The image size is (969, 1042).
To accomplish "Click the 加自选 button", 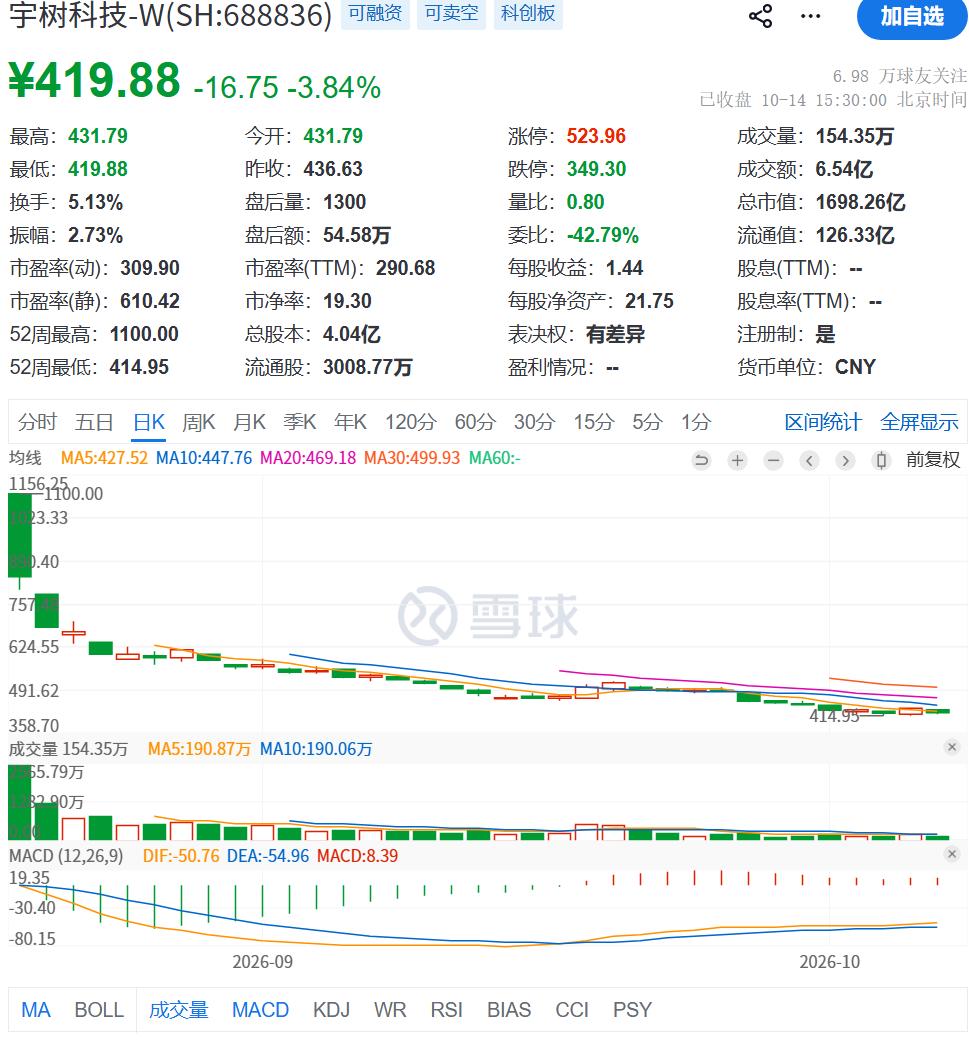I will pyautogui.click(x=912, y=17).
